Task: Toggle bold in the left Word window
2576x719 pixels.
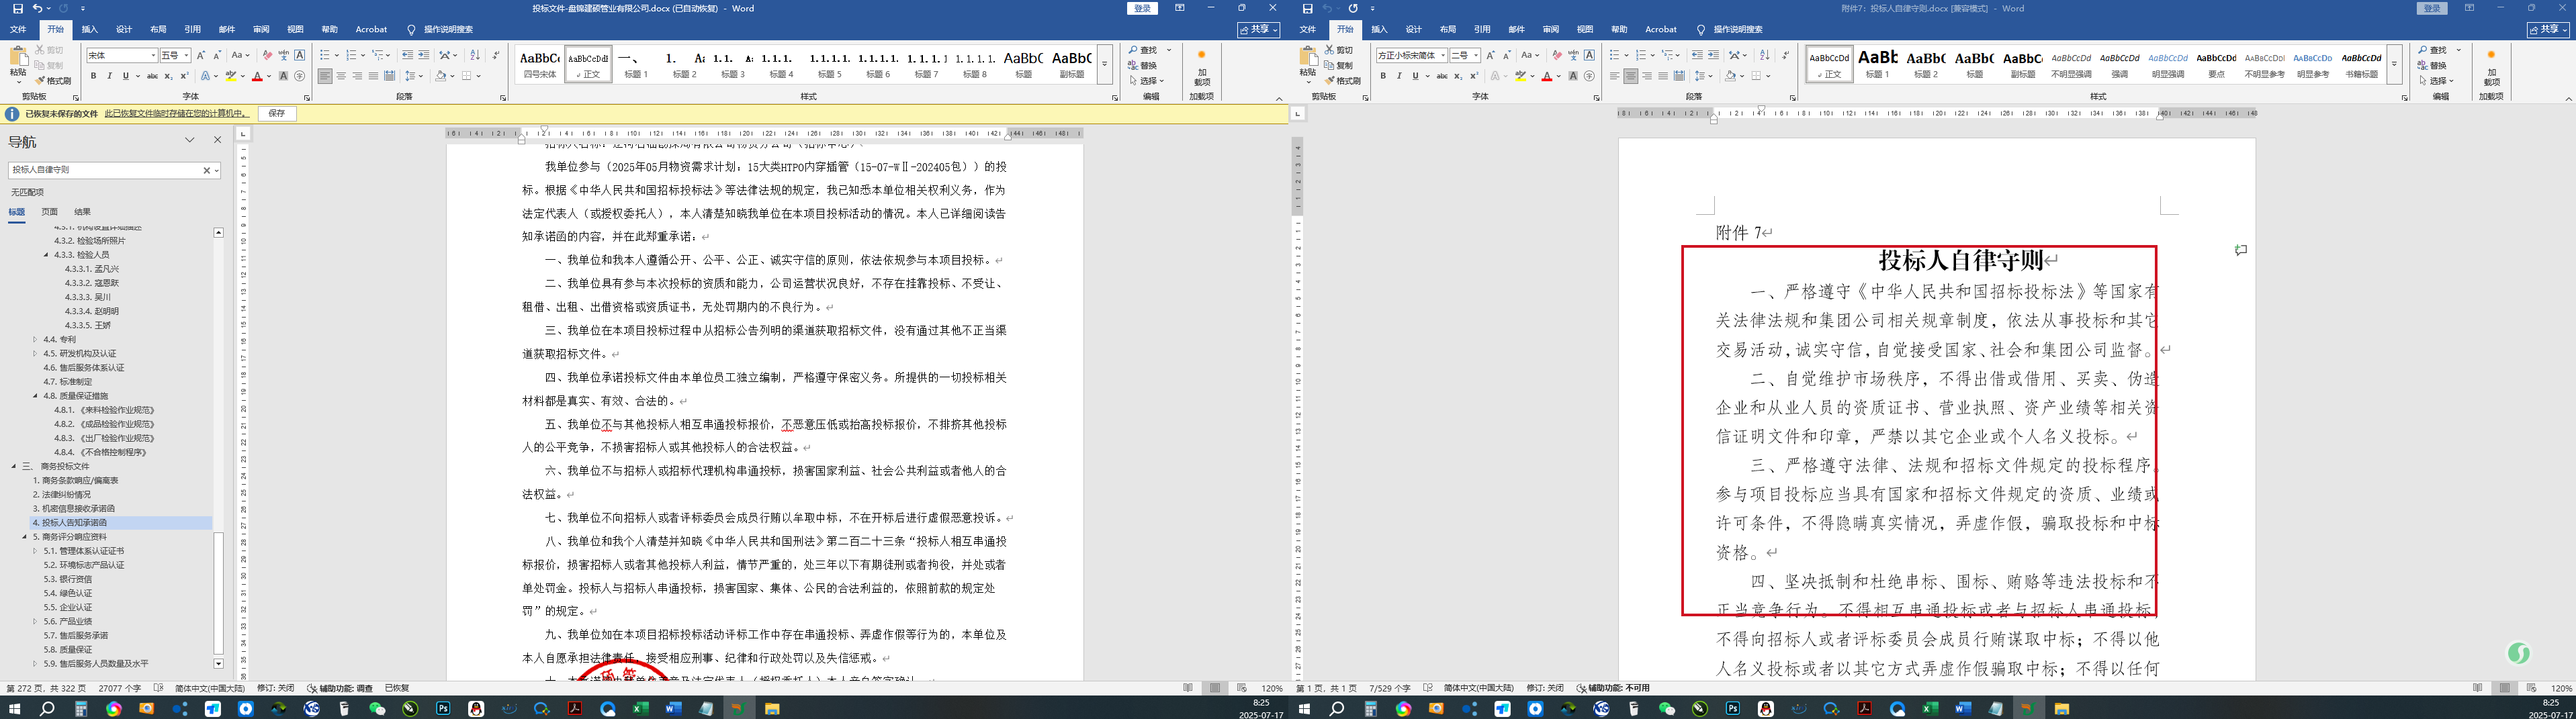Action: click(93, 76)
